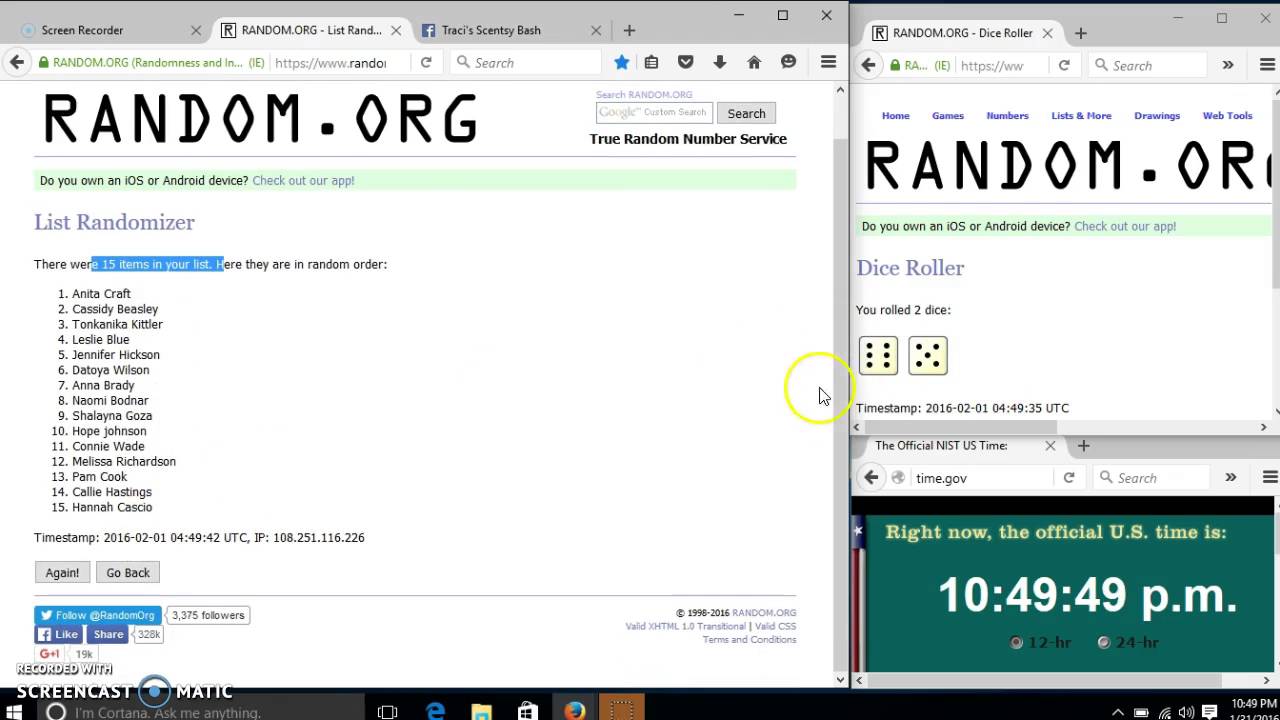1280x720 pixels.
Task: Go back in the time.gov window
Action: click(x=871, y=478)
